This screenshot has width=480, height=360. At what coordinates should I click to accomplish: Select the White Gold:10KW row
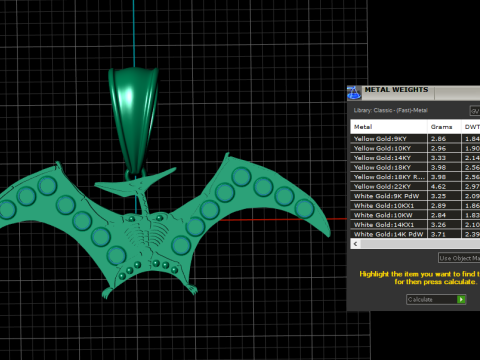415,215
